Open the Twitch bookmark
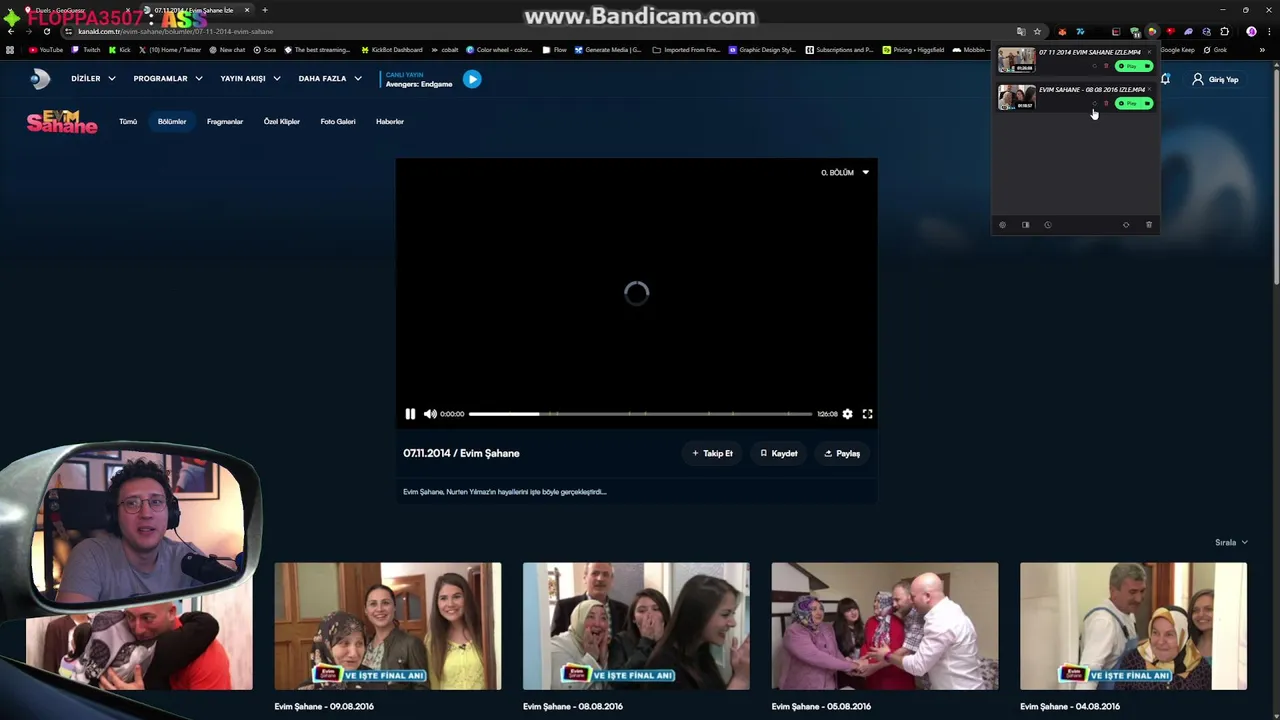1280x720 pixels. tap(86, 50)
